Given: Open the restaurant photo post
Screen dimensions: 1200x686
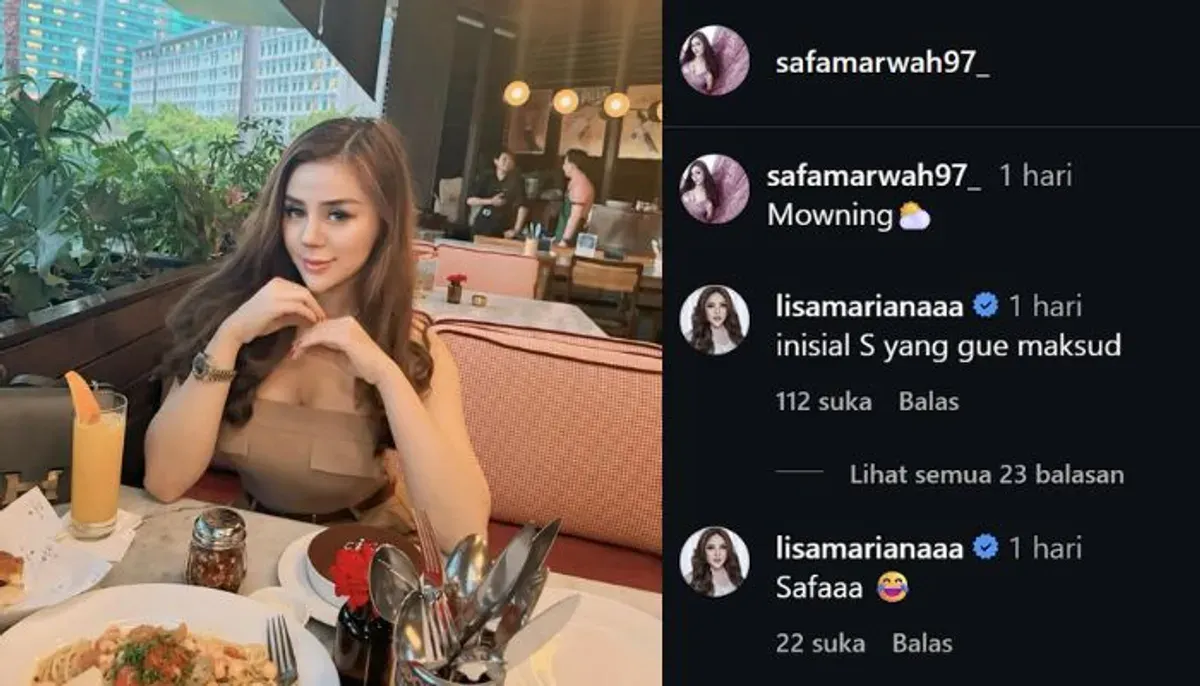Looking at the screenshot, I should tap(331, 343).
